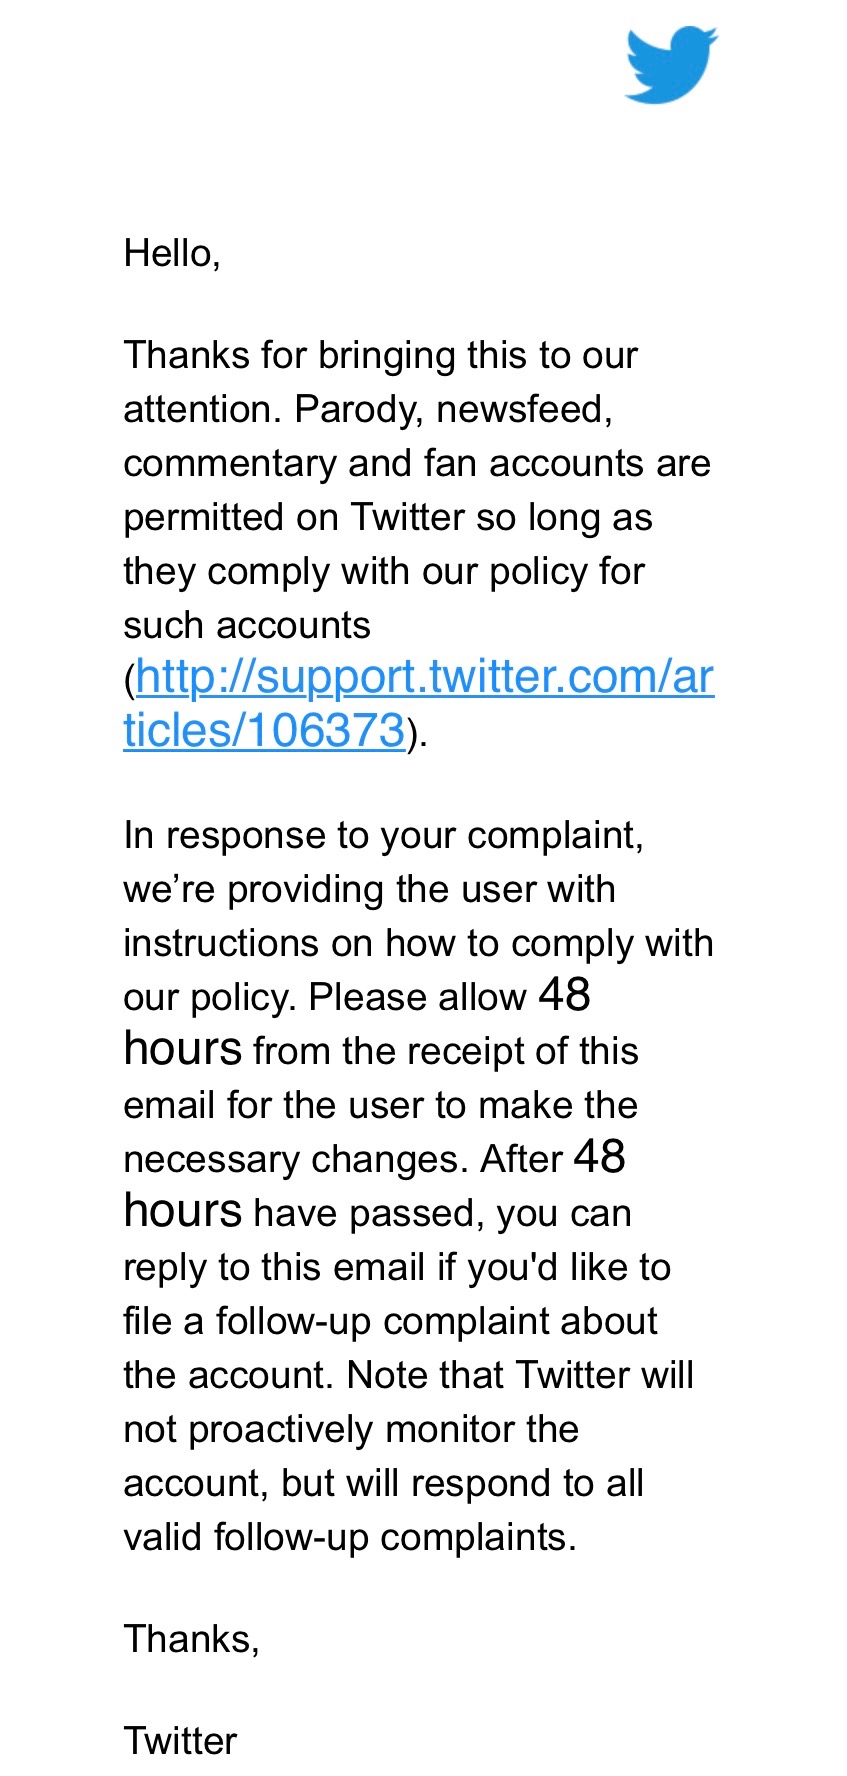Click the "such accounts" text line

coord(246,626)
